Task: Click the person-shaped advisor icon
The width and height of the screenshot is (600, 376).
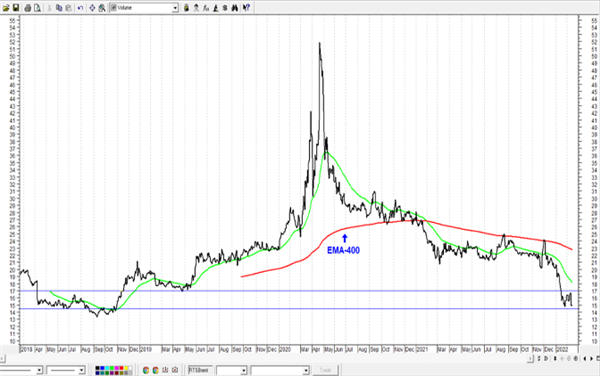Action: tap(196, 8)
